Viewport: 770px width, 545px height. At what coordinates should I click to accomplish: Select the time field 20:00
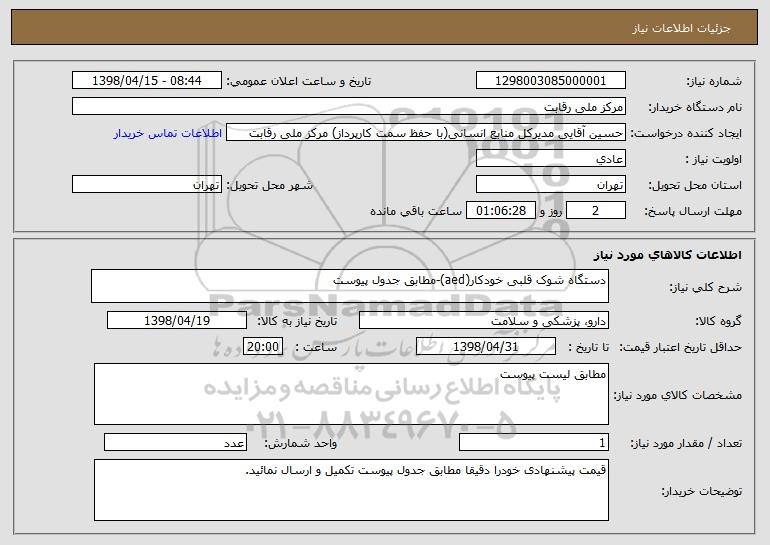[263, 347]
